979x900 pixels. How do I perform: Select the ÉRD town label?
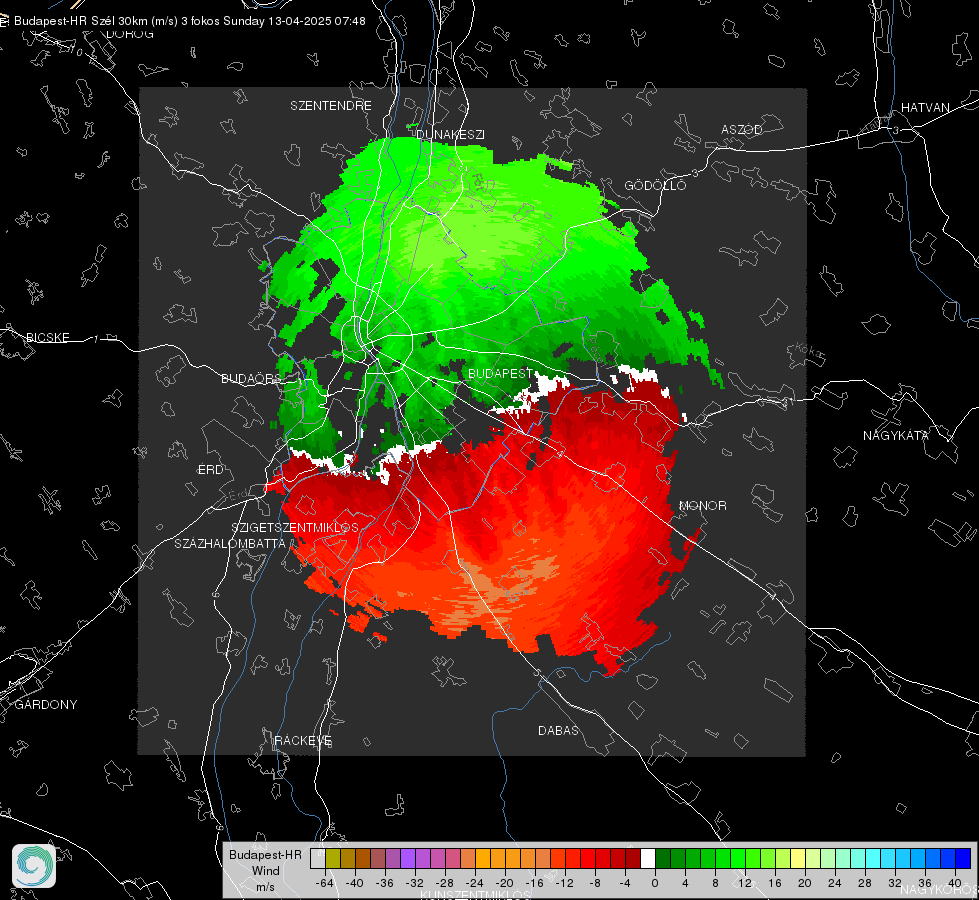coord(210,470)
